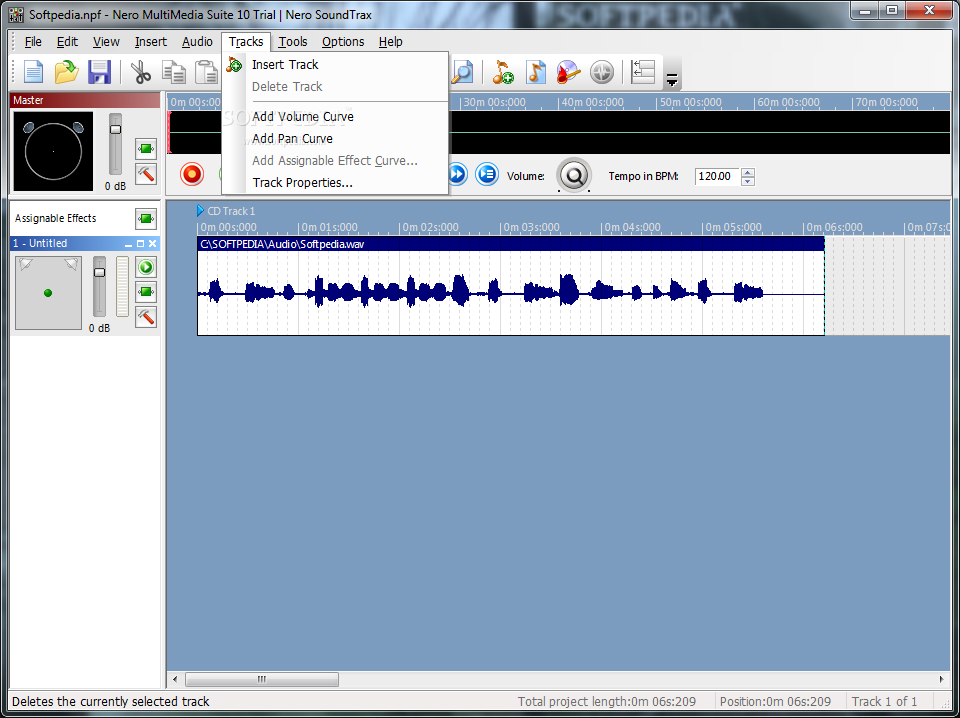This screenshot has width=960, height=718.
Task: Click the Master panel title bar
Action: (x=84, y=100)
